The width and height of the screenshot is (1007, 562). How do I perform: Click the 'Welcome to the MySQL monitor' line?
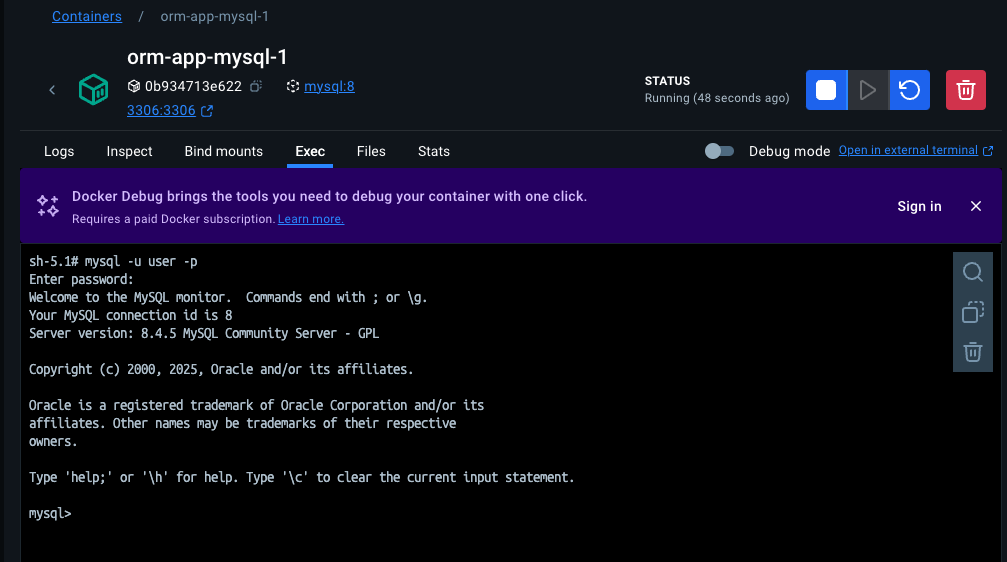coord(228,297)
